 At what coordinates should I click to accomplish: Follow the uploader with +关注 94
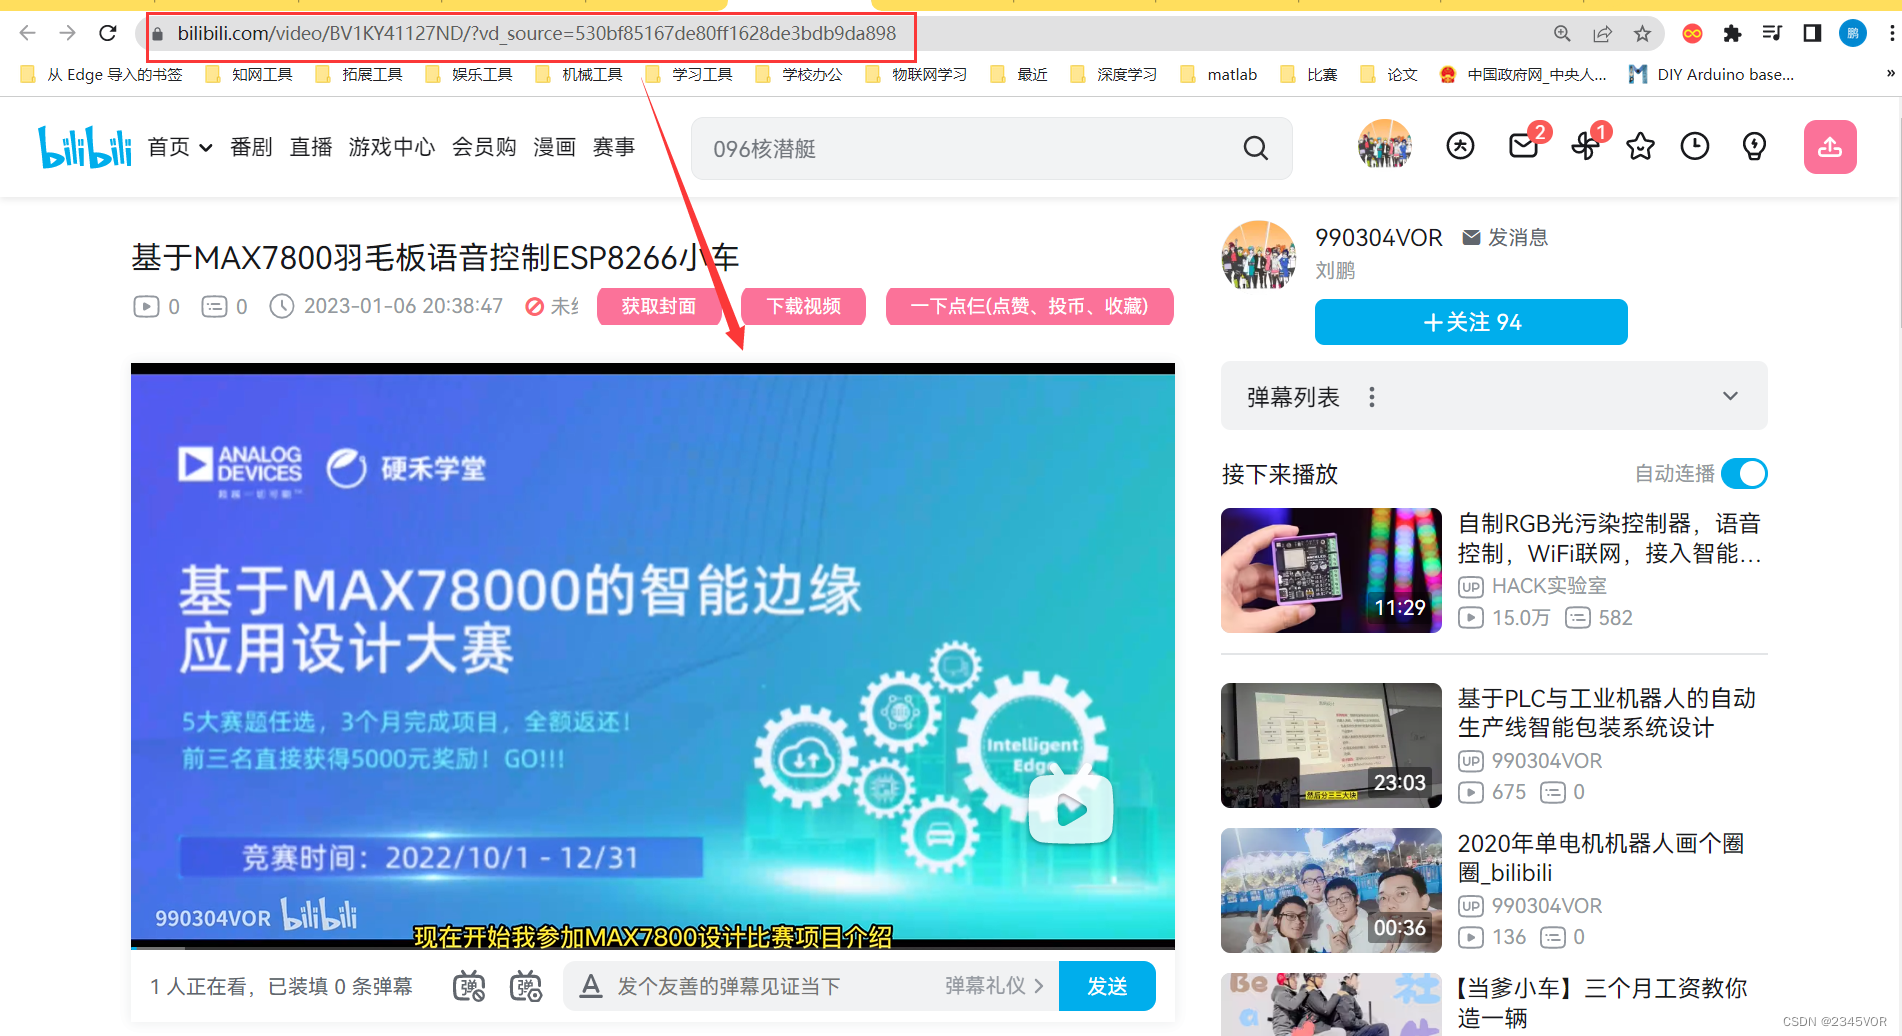[x=1471, y=322]
